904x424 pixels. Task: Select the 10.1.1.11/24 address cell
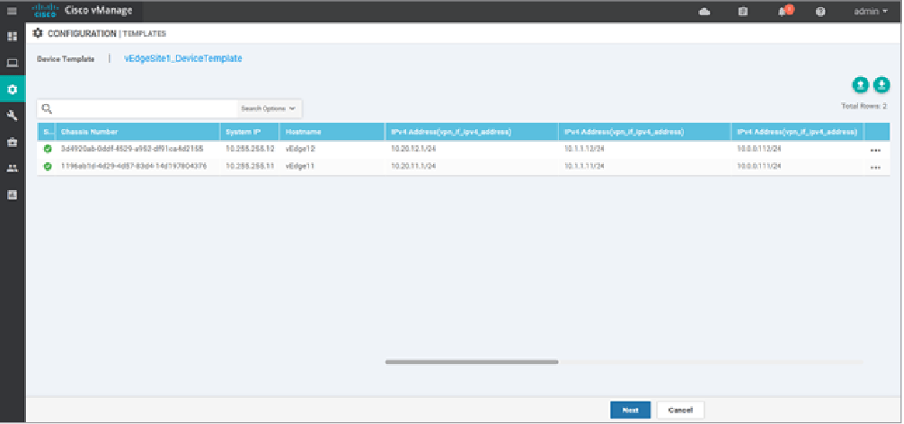pos(584,166)
